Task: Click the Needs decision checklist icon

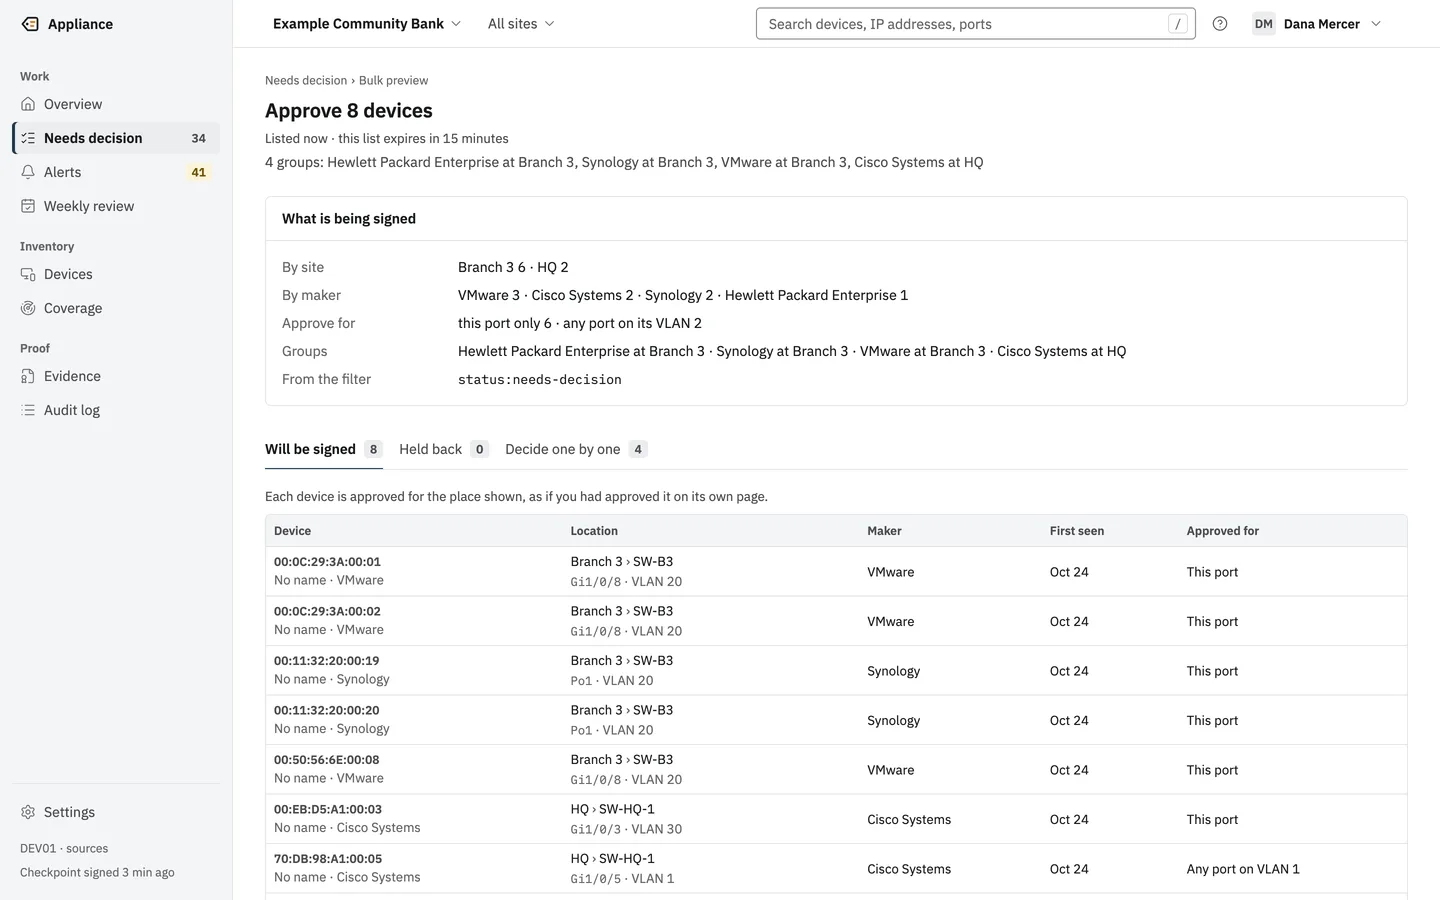Action: tap(28, 138)
